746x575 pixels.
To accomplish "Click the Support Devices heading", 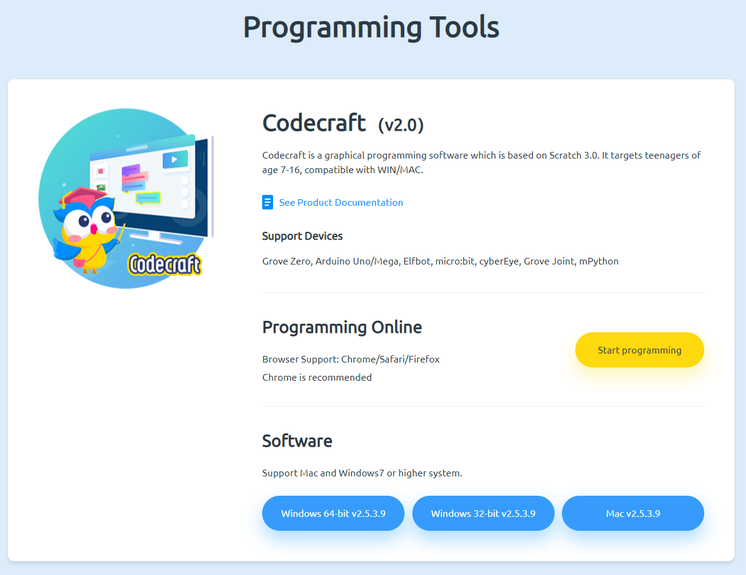I will [302, 236].
